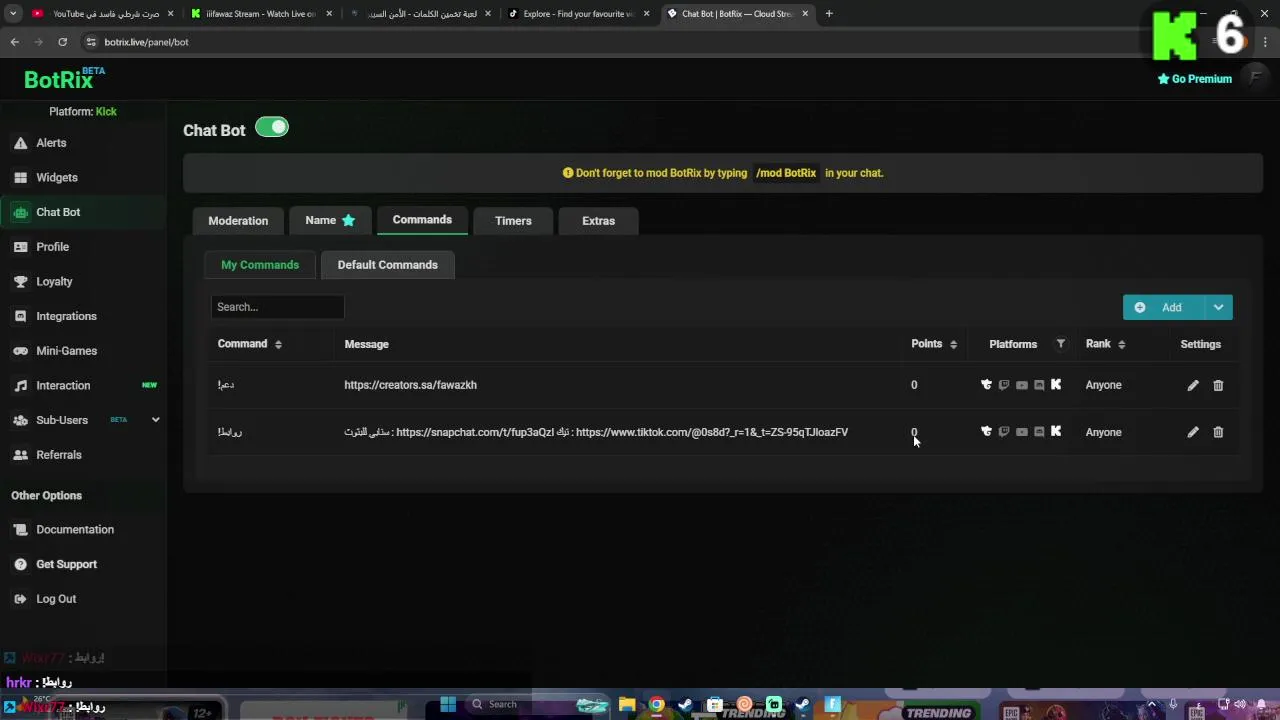Reload the page with browser refresh
Screen dimensions: 1280x720
[x=62, y=42]
